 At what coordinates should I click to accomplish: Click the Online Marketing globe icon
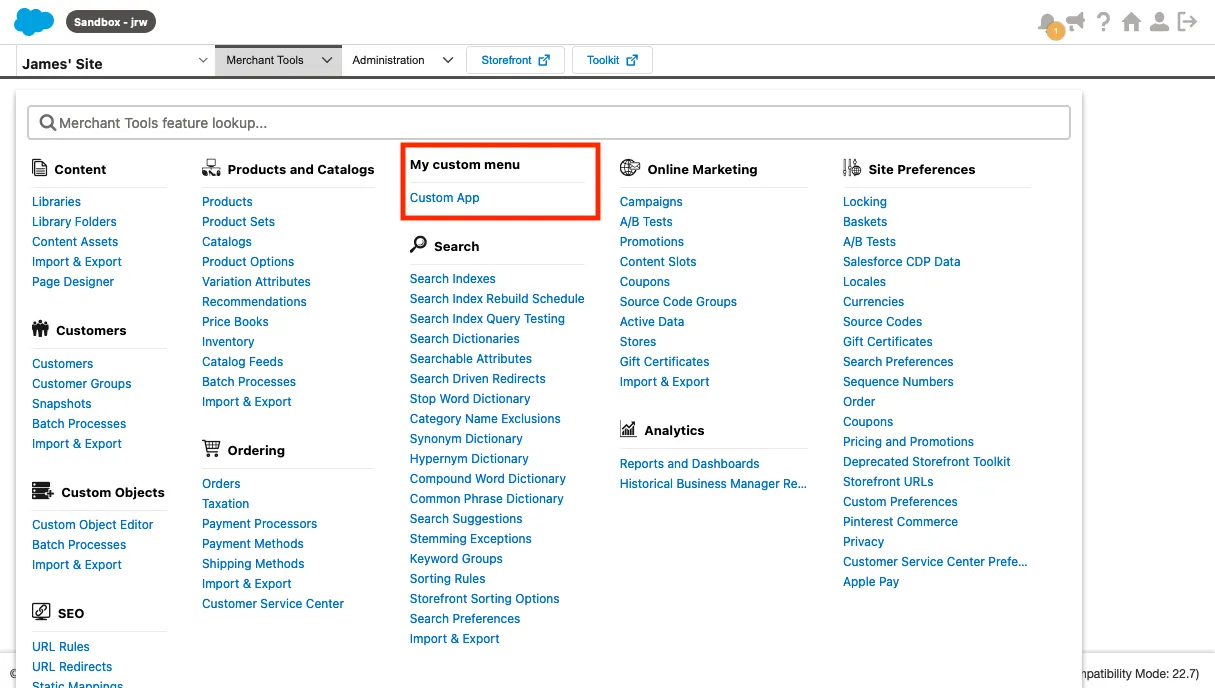click(629, 168)
